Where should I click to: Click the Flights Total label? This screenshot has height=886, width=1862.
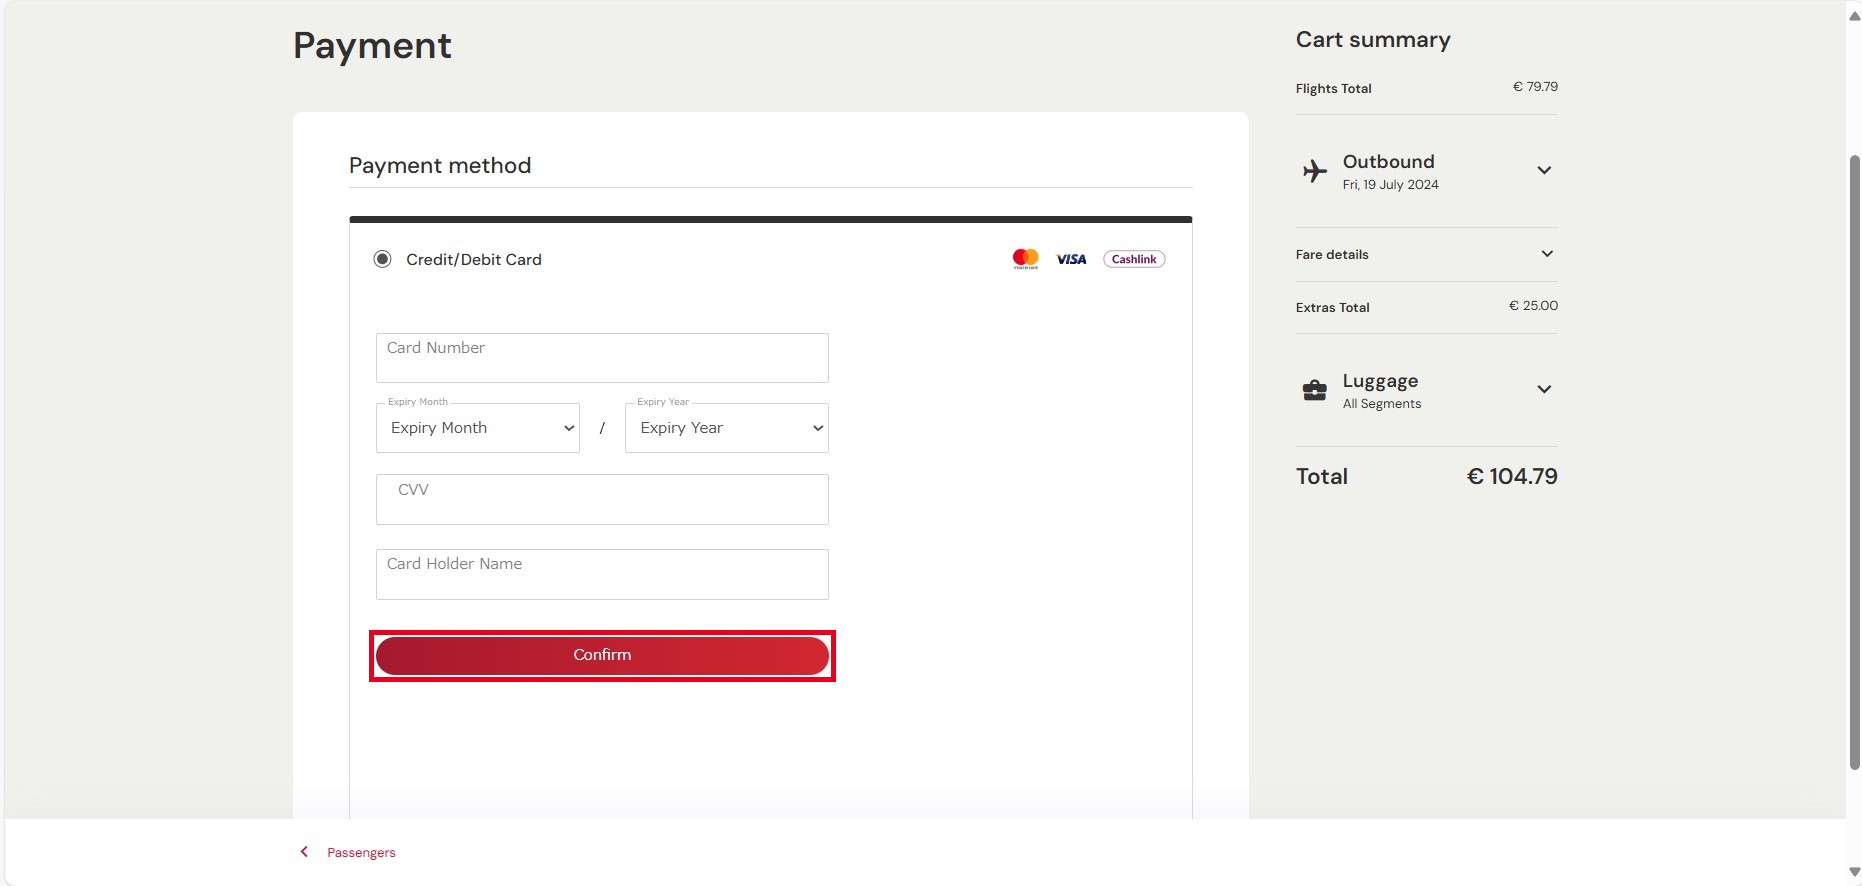pyautogui.click(x=1334, y=89)
